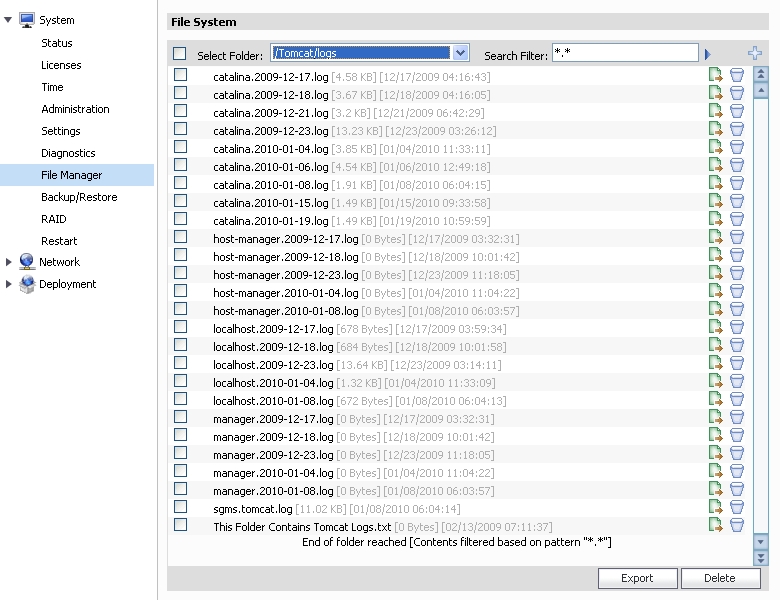Export sgms.tomcat.log via its row icon

[715, 507]
